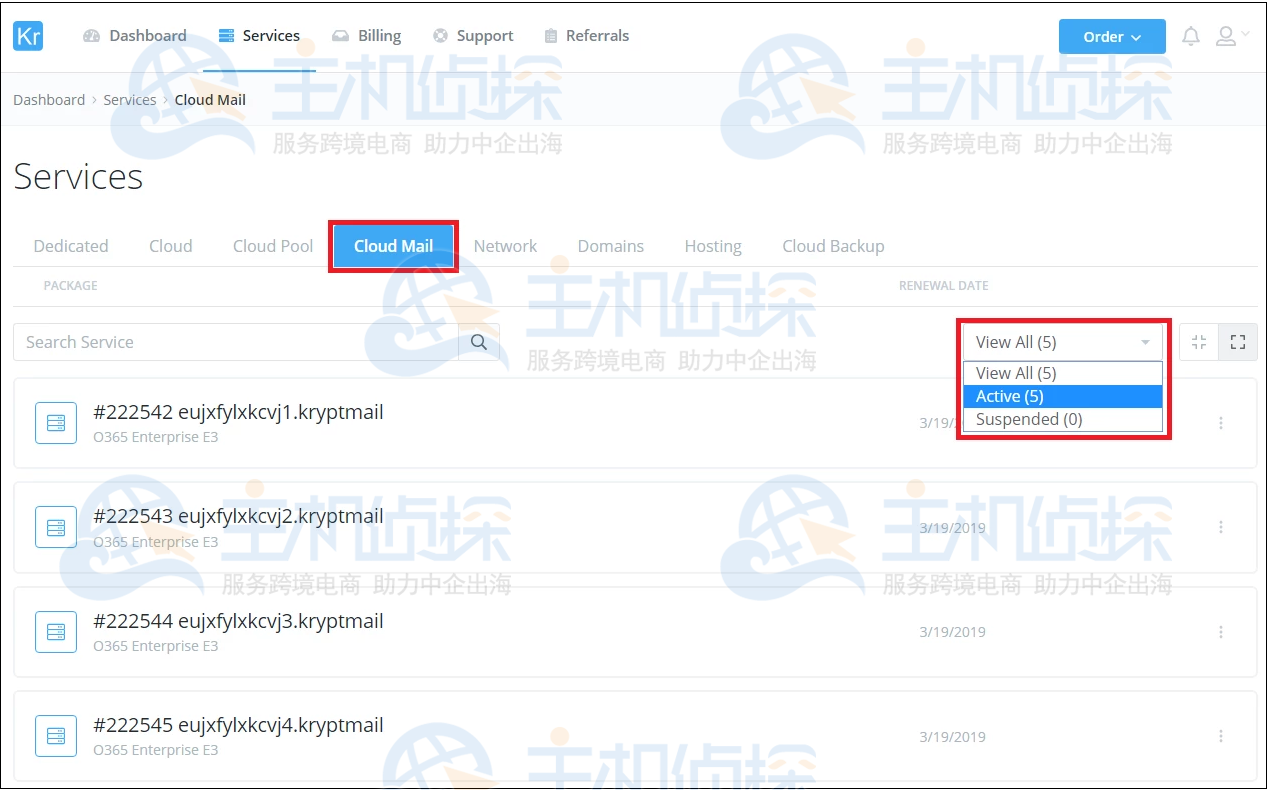Screen dimensions: 1268x790
Task: Open Support in top navigation
Action: pyautogui.click(x=473, y=36)
